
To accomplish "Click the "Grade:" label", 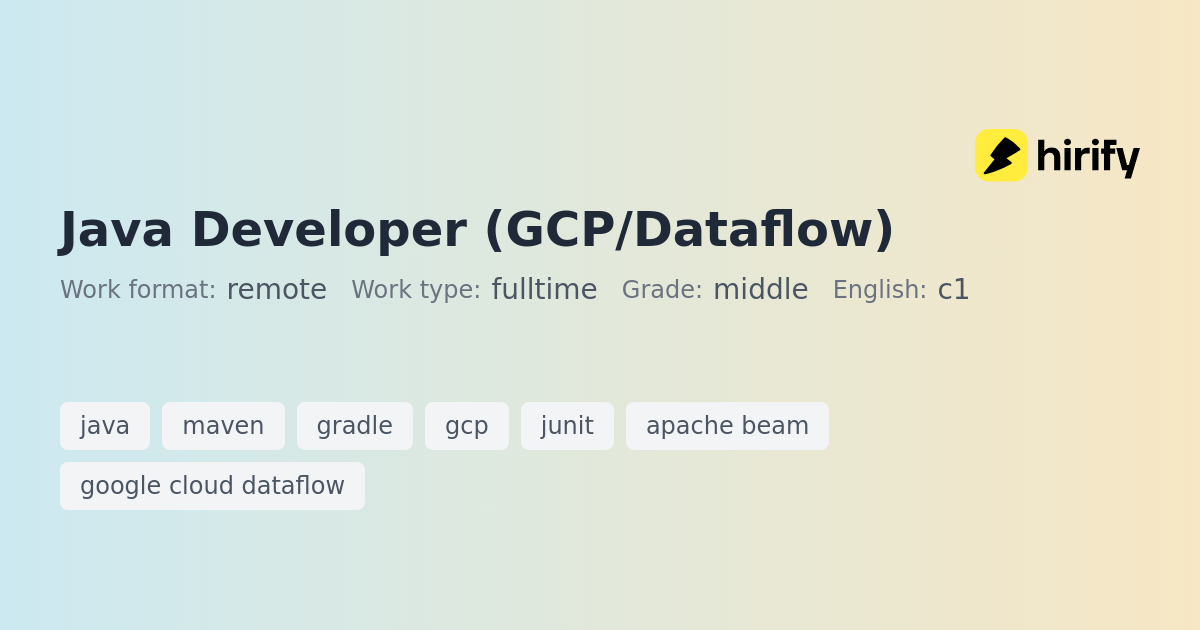I will tap(662, 290).
